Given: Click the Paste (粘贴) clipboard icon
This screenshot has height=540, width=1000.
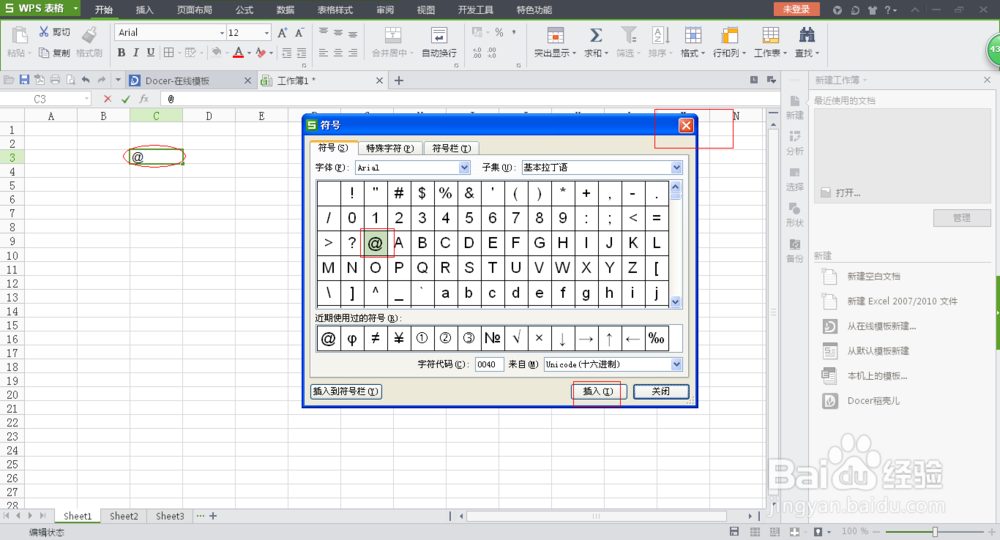Looking at the screenshot, I should coord(19,36).
